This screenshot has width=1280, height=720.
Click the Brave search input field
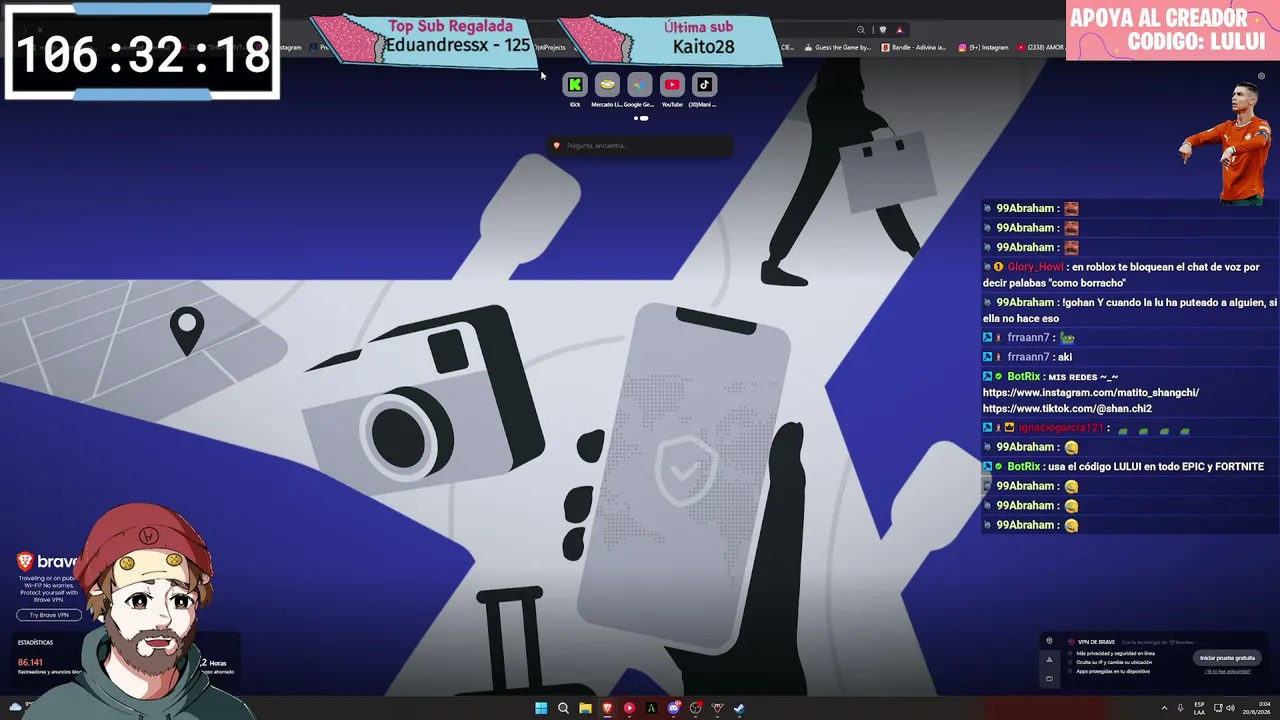click(x=640, y=146)
